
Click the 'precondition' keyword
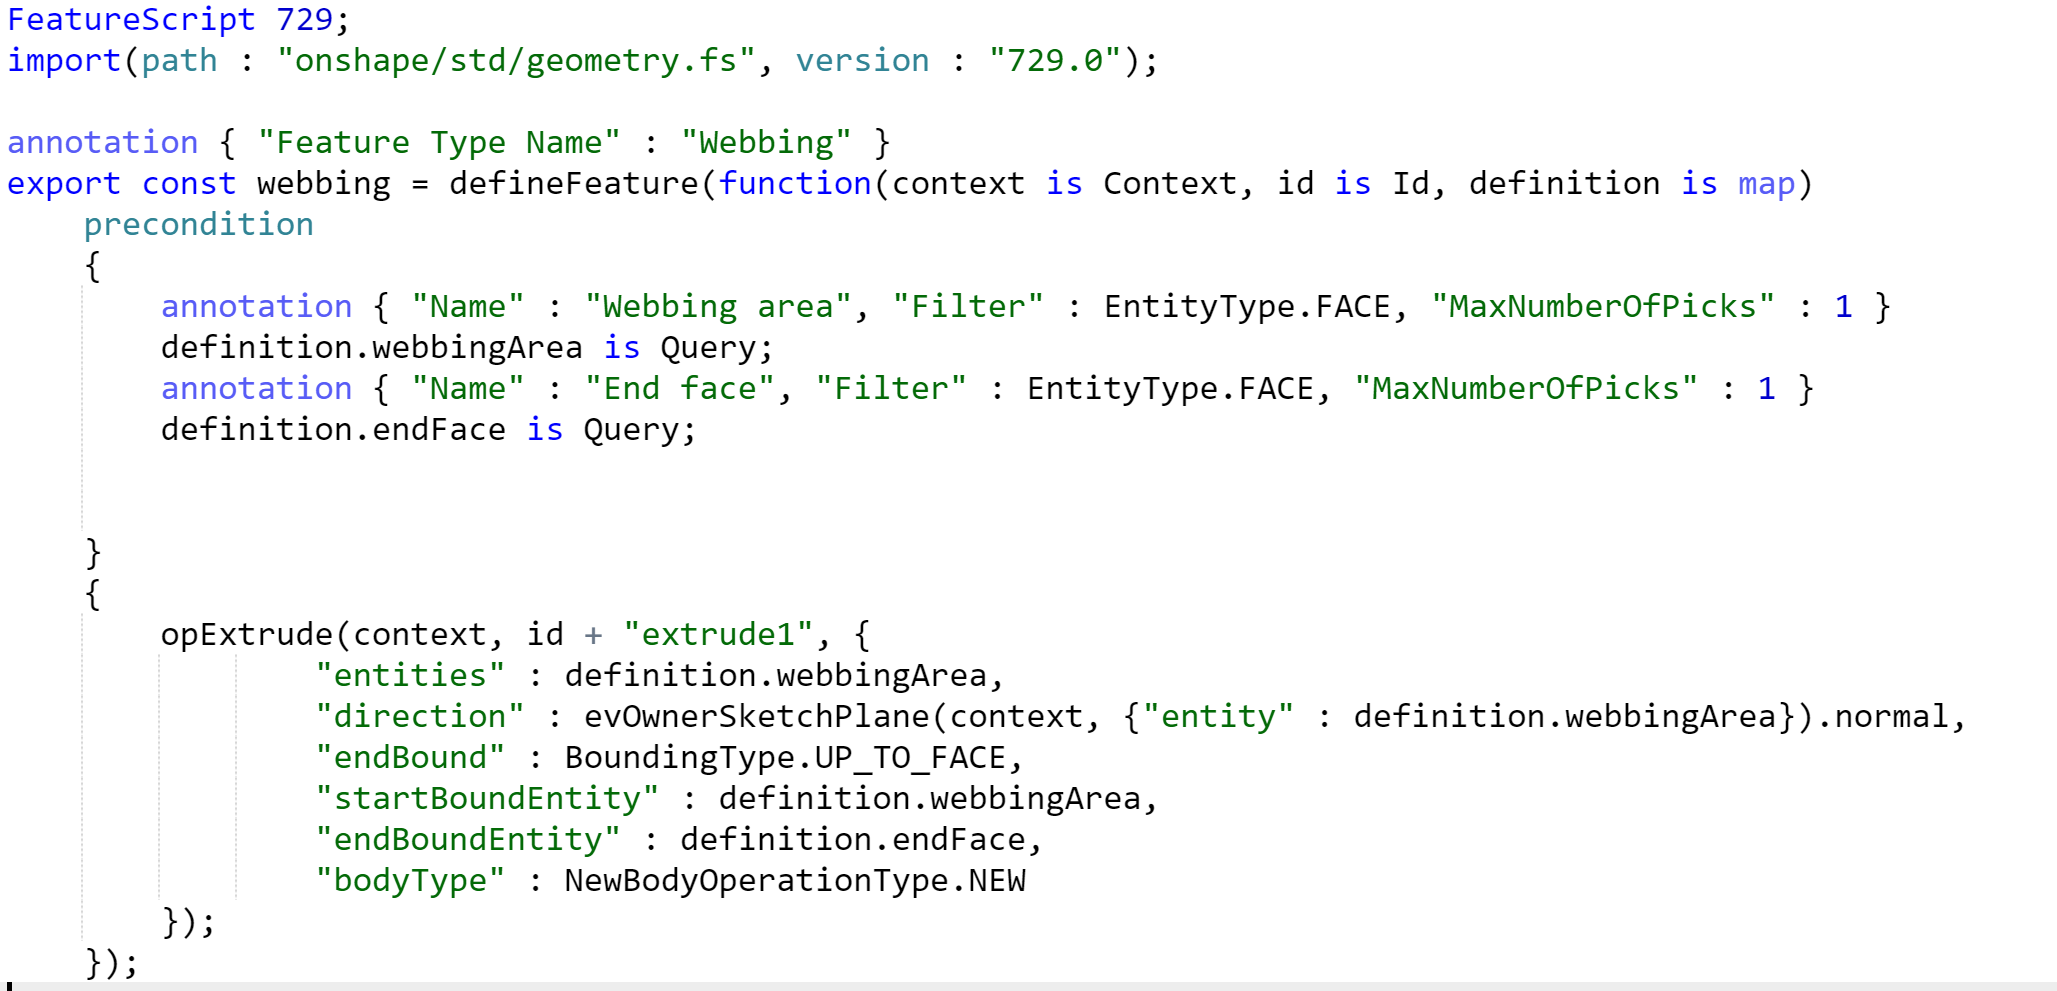(199, 224)
